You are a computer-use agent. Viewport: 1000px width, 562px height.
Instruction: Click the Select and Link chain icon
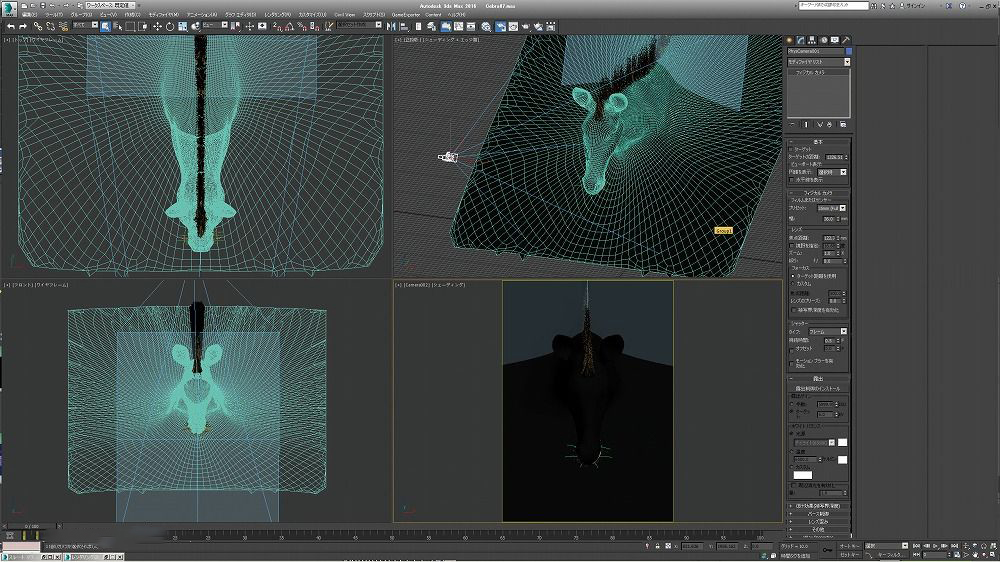(x=36, y=26)
